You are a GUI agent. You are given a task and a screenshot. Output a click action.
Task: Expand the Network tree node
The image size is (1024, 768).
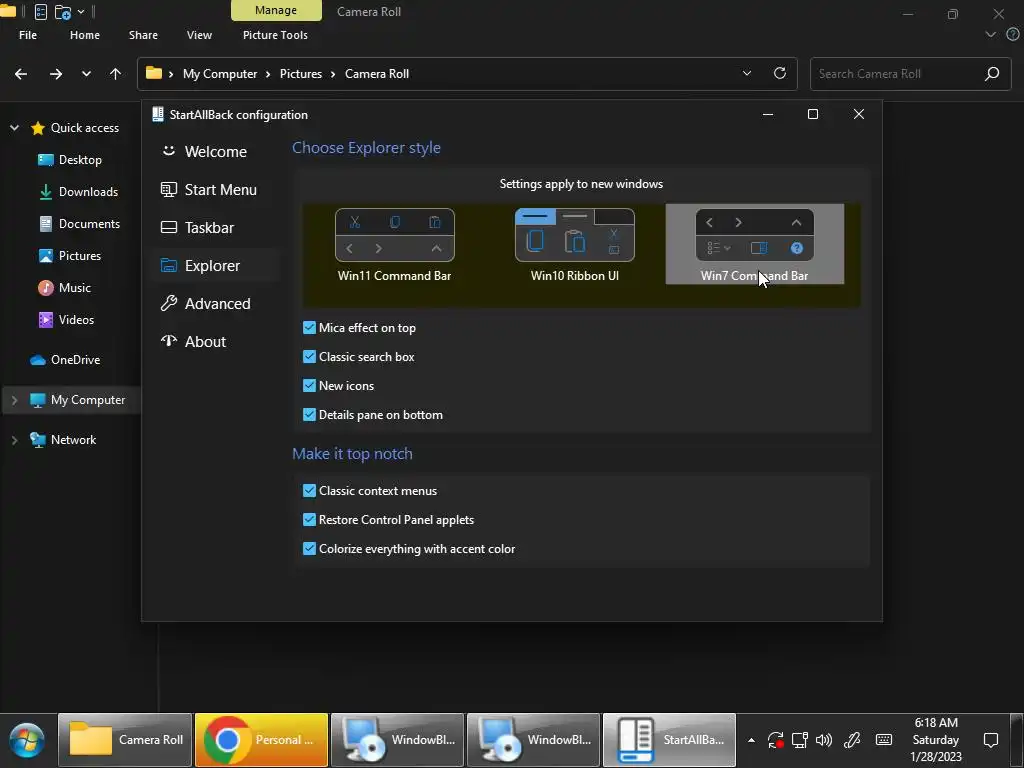click(x=14, y=440)
